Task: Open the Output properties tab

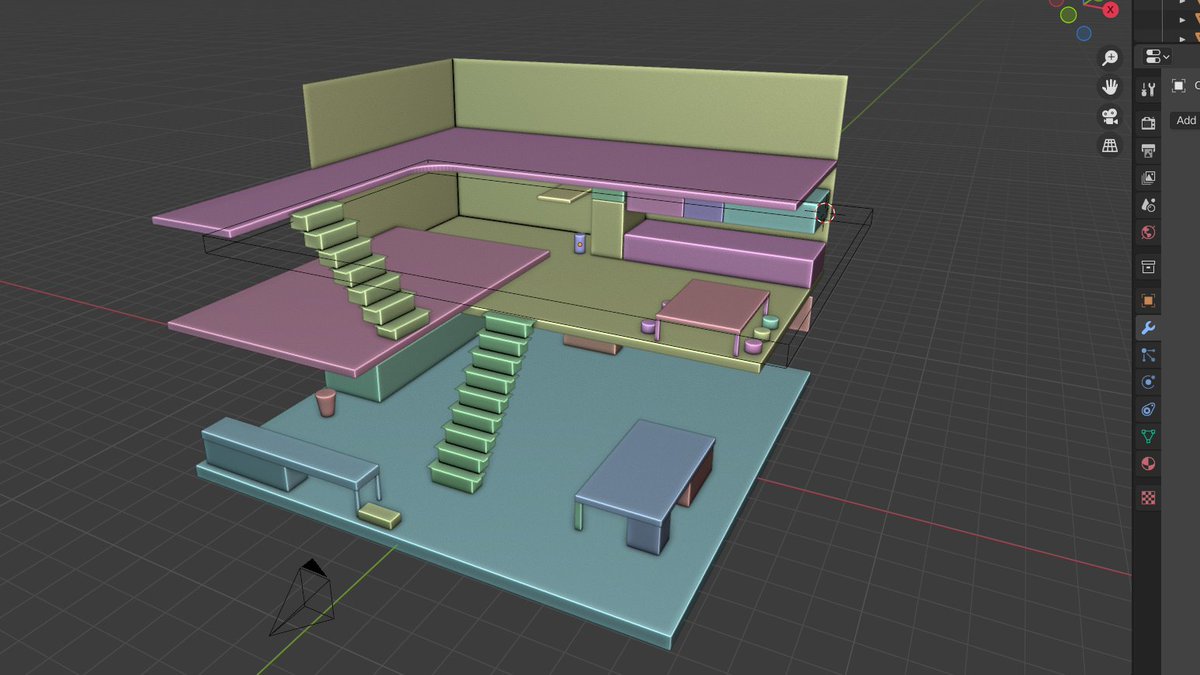Action: pyautogui.click(x=1148, y=151)
